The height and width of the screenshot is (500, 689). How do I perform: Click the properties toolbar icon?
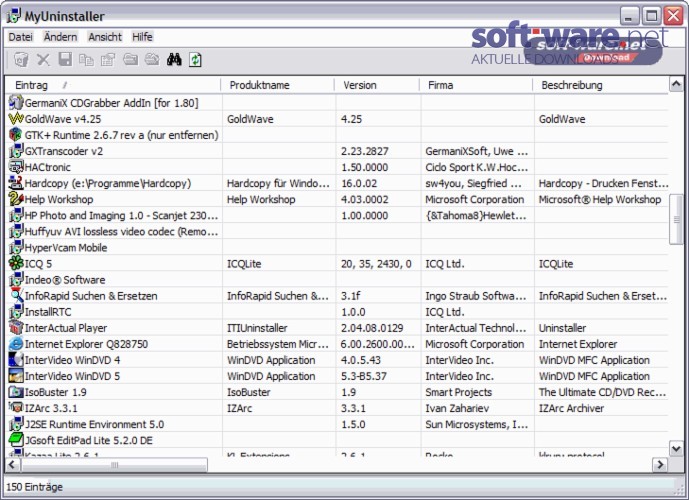[108, 59]
